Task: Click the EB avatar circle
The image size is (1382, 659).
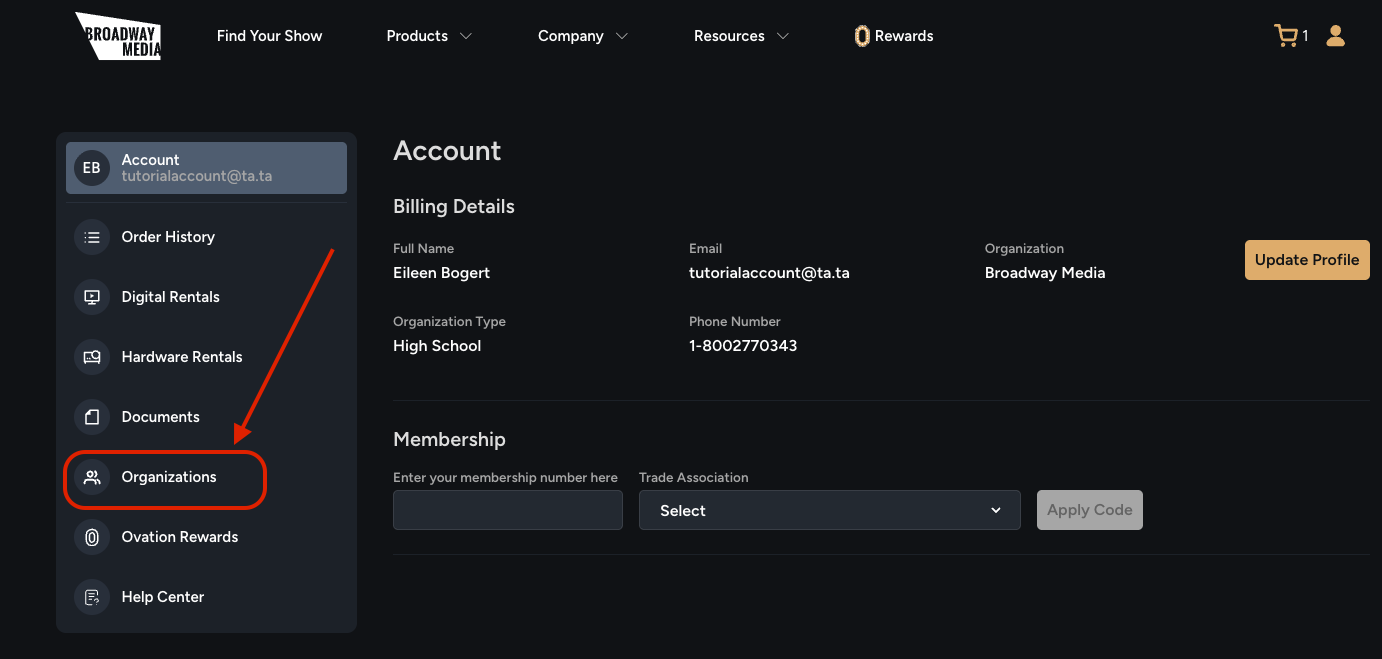Action: (x=91, y=167)
